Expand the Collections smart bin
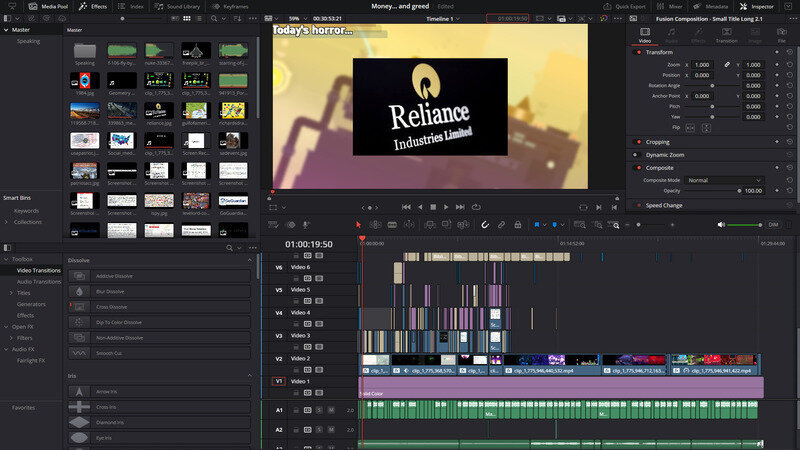The image size is (800, 450). [x=6, y=222]
